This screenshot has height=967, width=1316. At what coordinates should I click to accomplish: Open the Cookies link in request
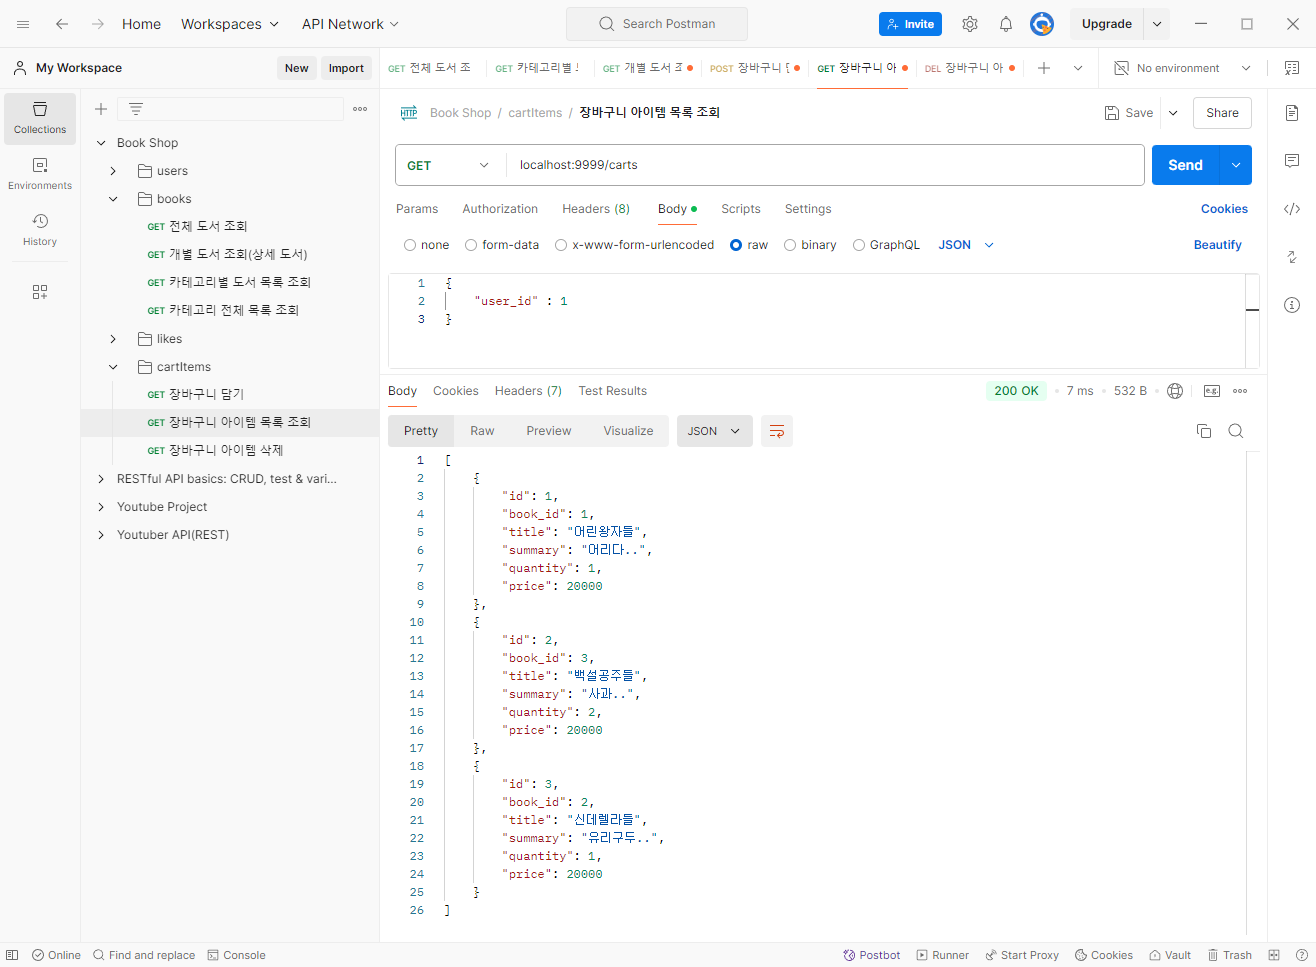1224,209
